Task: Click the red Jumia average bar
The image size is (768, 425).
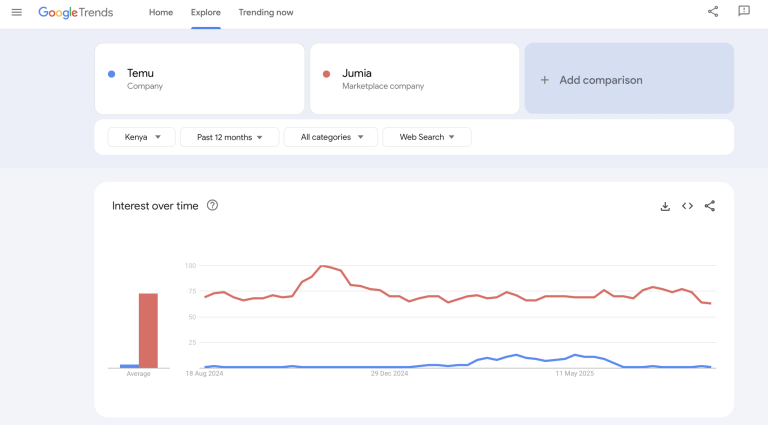Action: 148,330
